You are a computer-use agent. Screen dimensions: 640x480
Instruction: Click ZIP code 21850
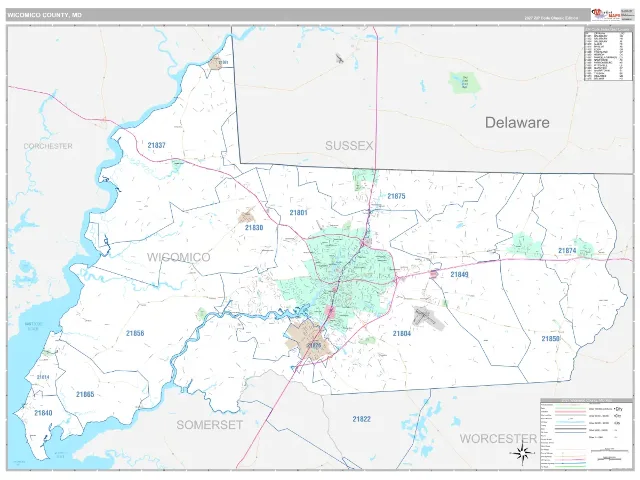point(550,339)
